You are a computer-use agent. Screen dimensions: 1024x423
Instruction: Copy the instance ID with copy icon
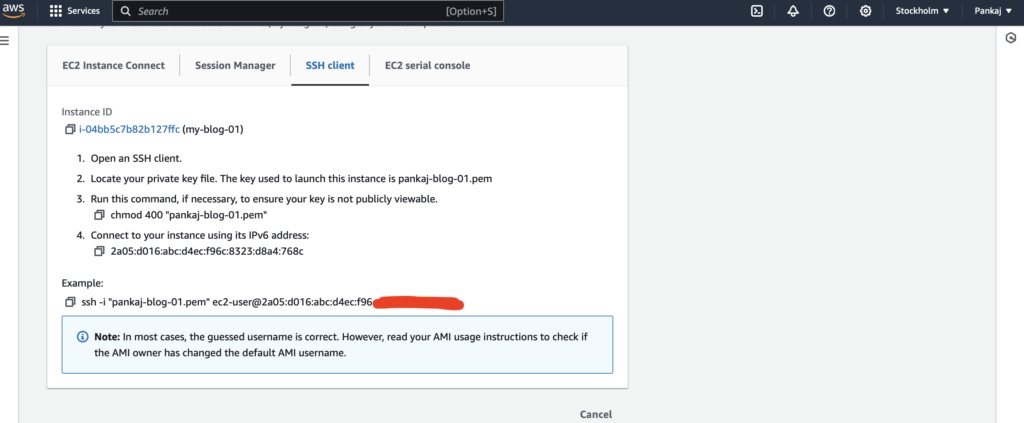point(70,129)
